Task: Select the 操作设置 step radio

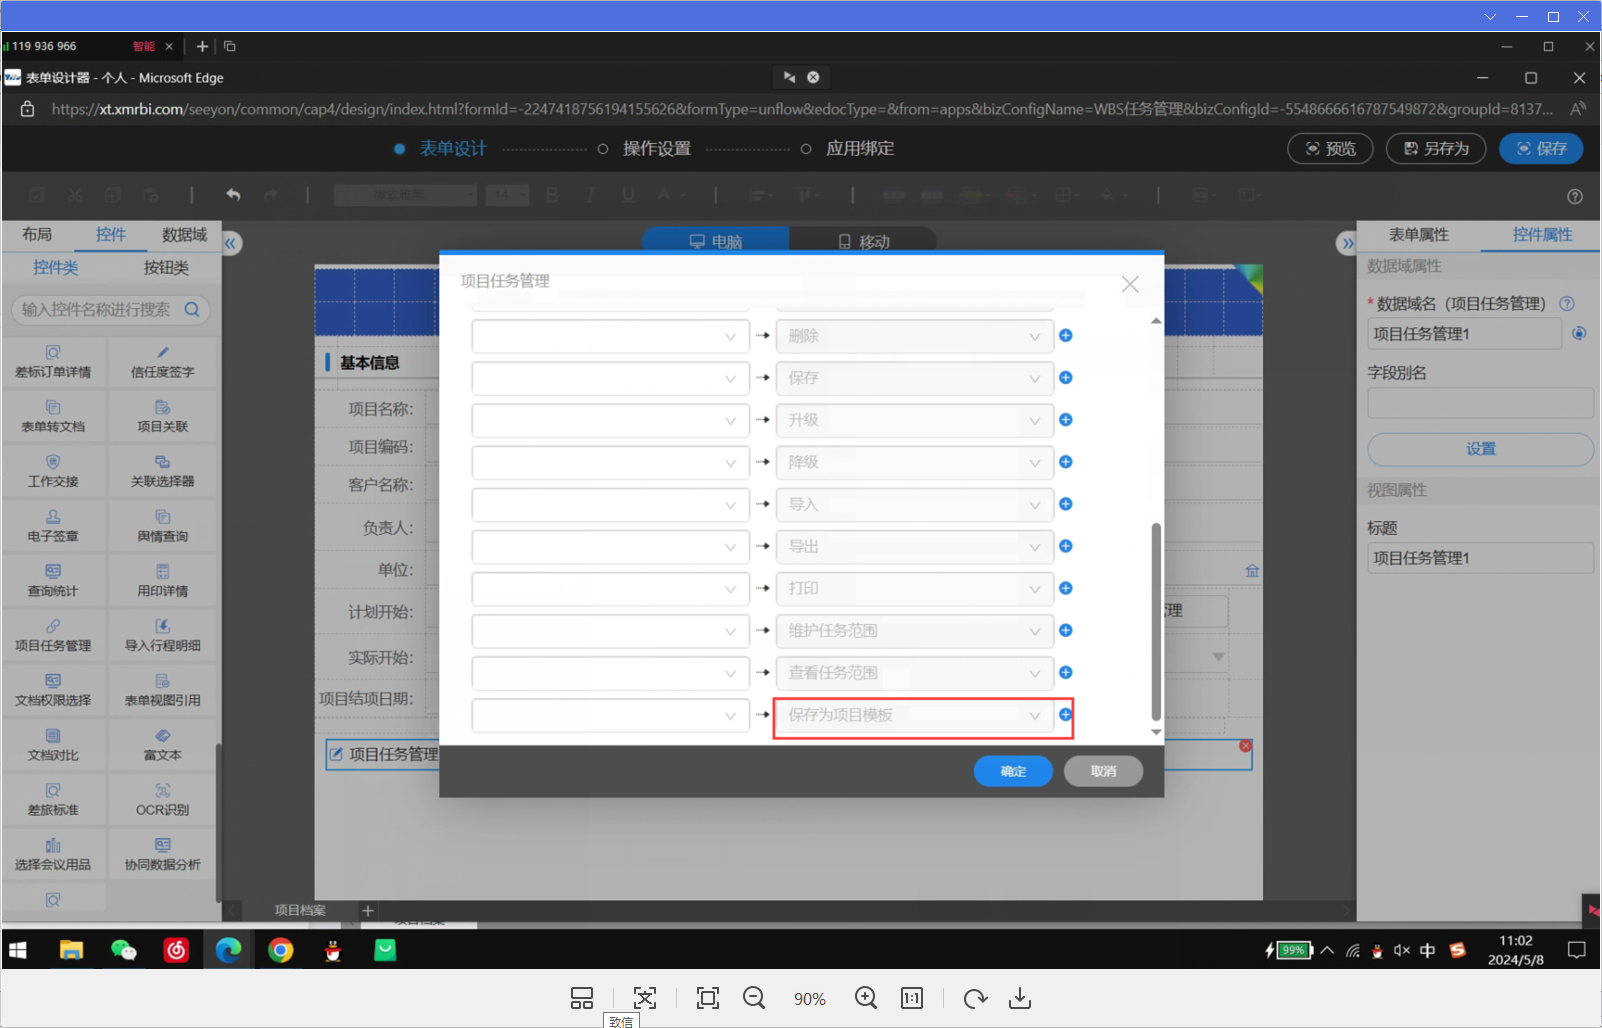Action: (x=603, y=149)
